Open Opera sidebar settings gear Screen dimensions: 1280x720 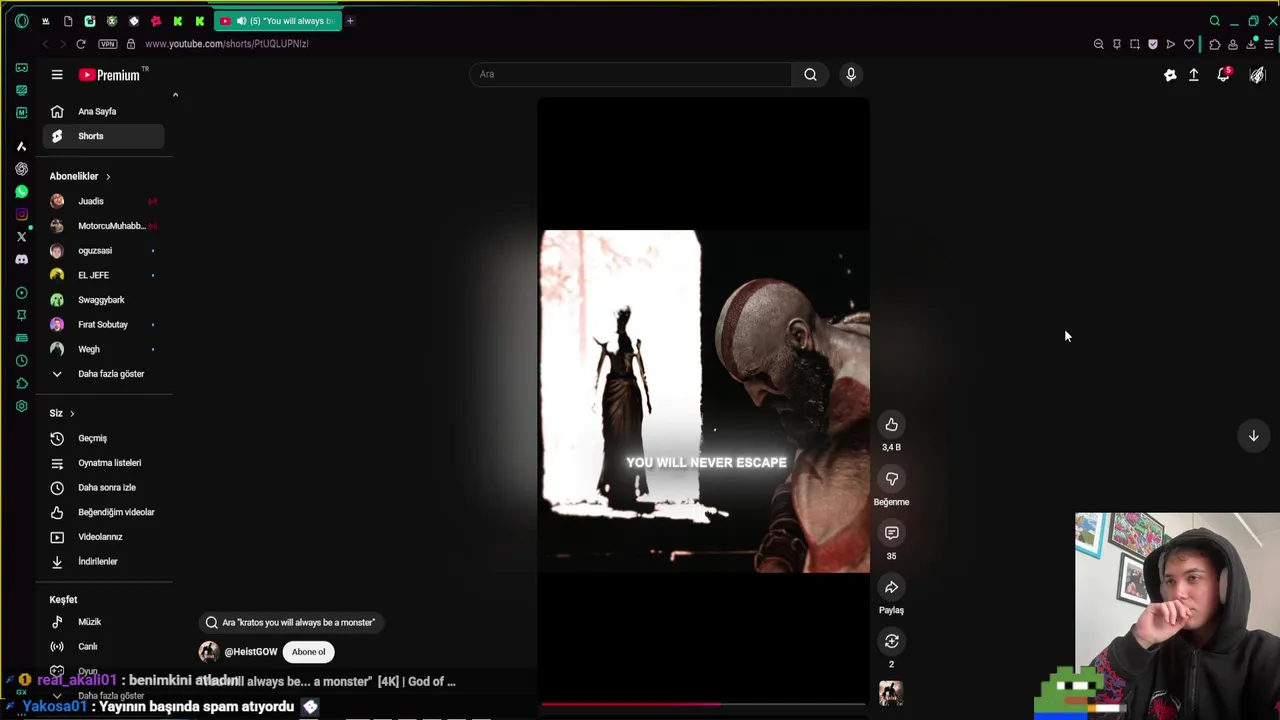22,406
